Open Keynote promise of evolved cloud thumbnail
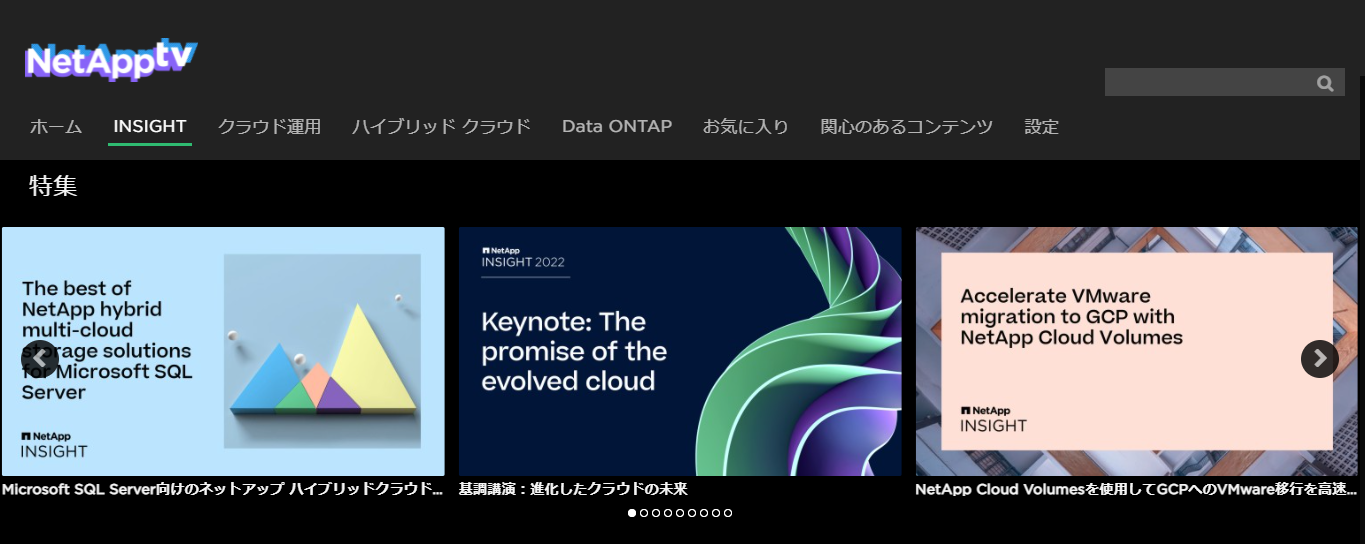The width and height of the screenshot is (1365, 544). (680, 351)
